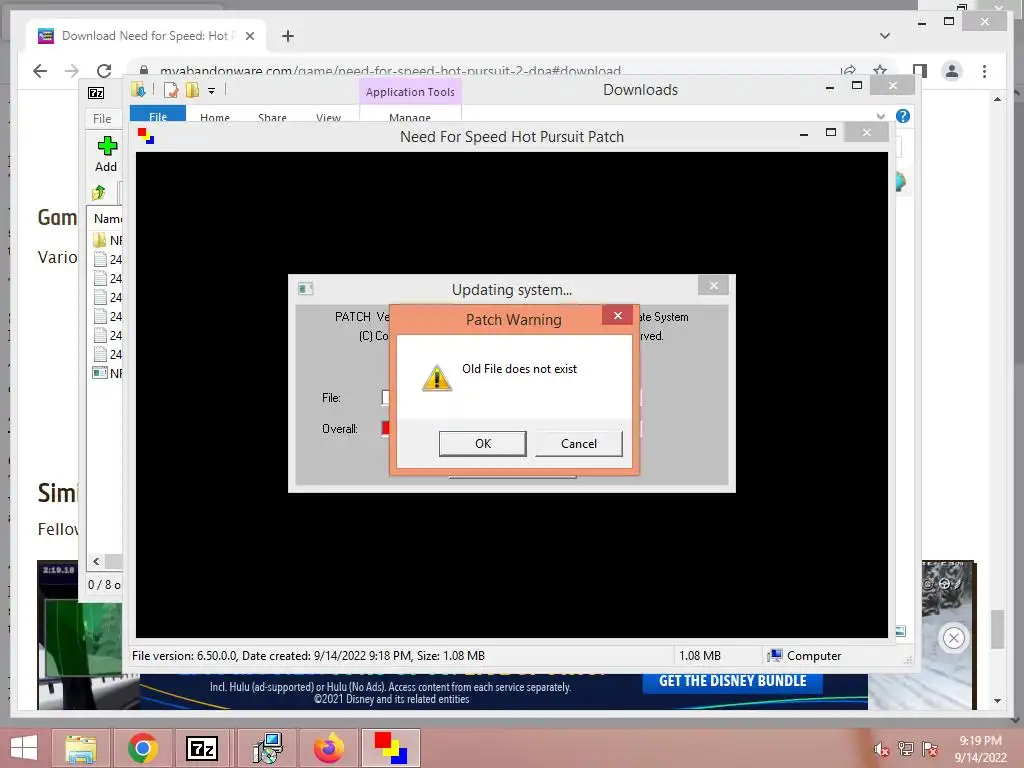1024x768 pixels.
Task: Go forward in Chrome
Action: point(72,71)
